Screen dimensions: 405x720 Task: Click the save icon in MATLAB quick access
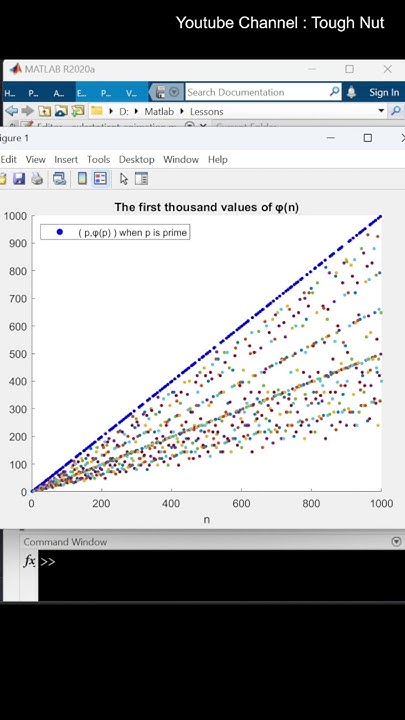(161, 92)
